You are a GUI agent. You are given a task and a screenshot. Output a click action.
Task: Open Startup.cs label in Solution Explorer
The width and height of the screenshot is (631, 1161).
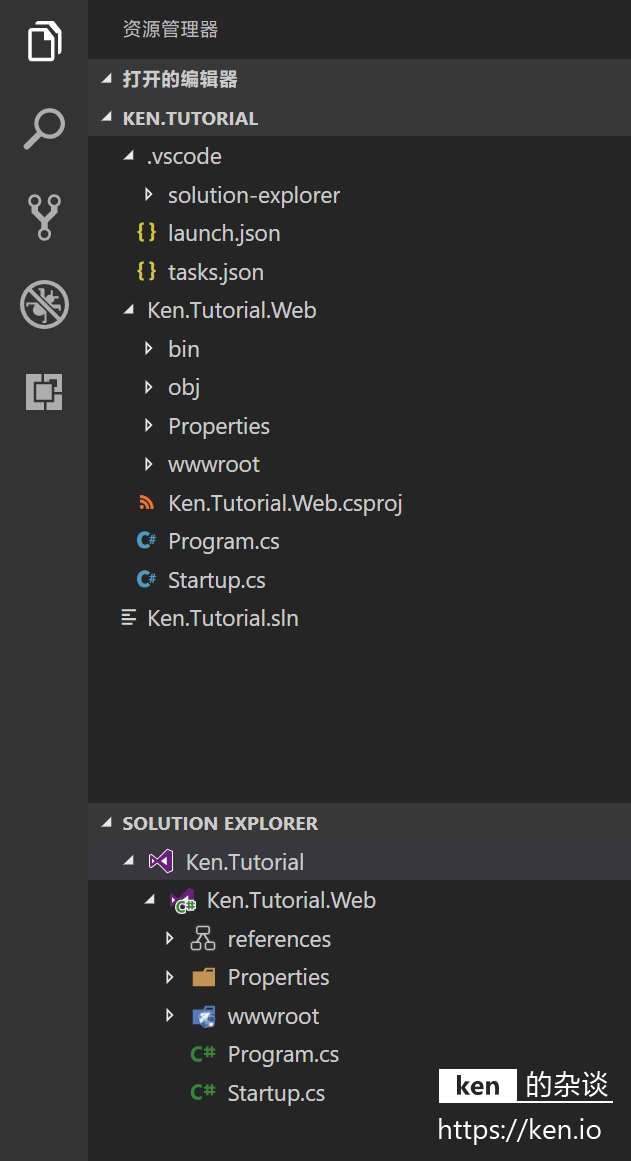point(276,1093)
